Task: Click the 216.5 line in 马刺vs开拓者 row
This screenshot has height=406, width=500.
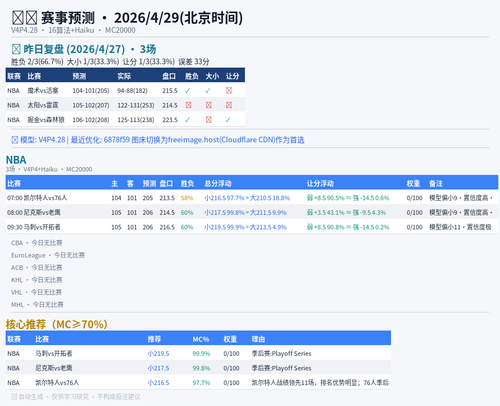Action: pyautogui.click(x=167, y=227)
